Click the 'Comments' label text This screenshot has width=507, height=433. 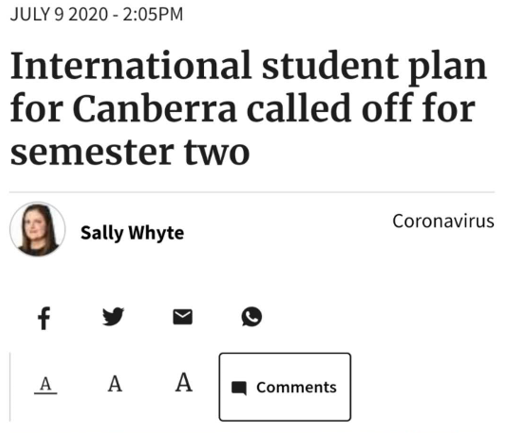(296, 387)
